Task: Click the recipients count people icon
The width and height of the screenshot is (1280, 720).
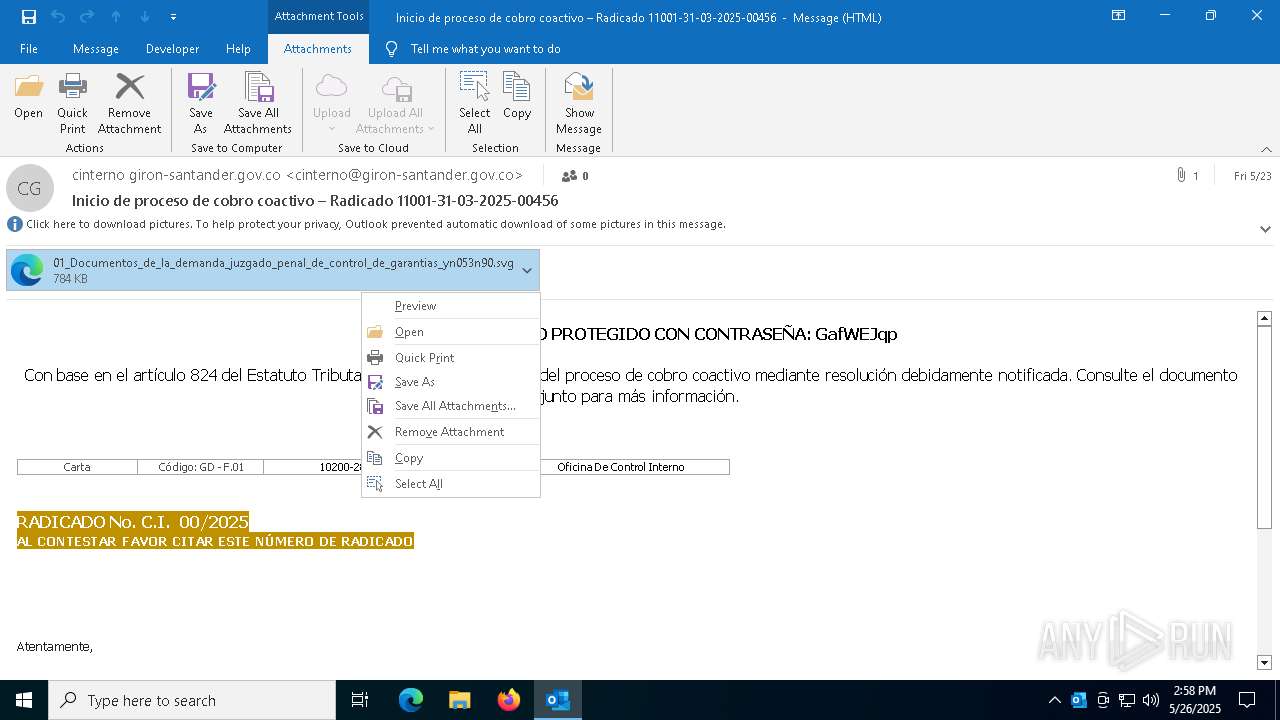Action: click(x=569, y=176)
